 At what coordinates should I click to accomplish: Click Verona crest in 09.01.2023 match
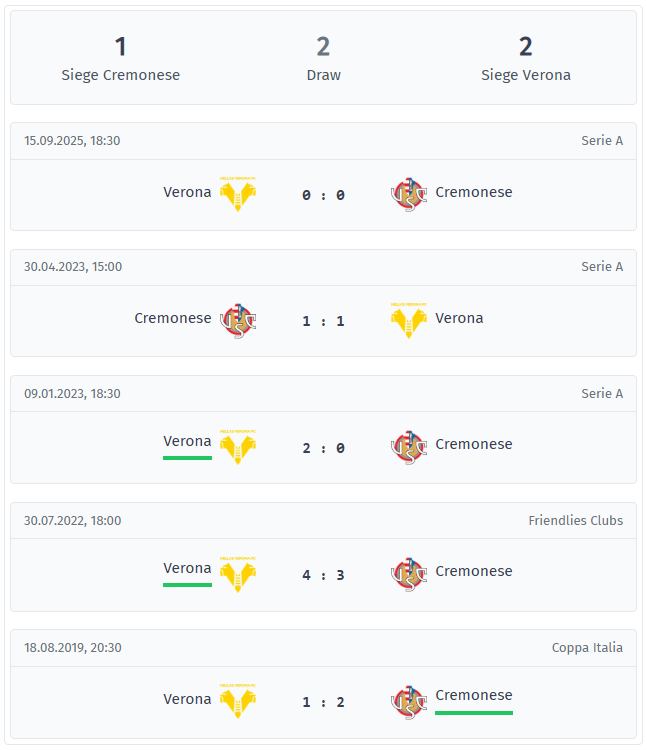[239, 446]
